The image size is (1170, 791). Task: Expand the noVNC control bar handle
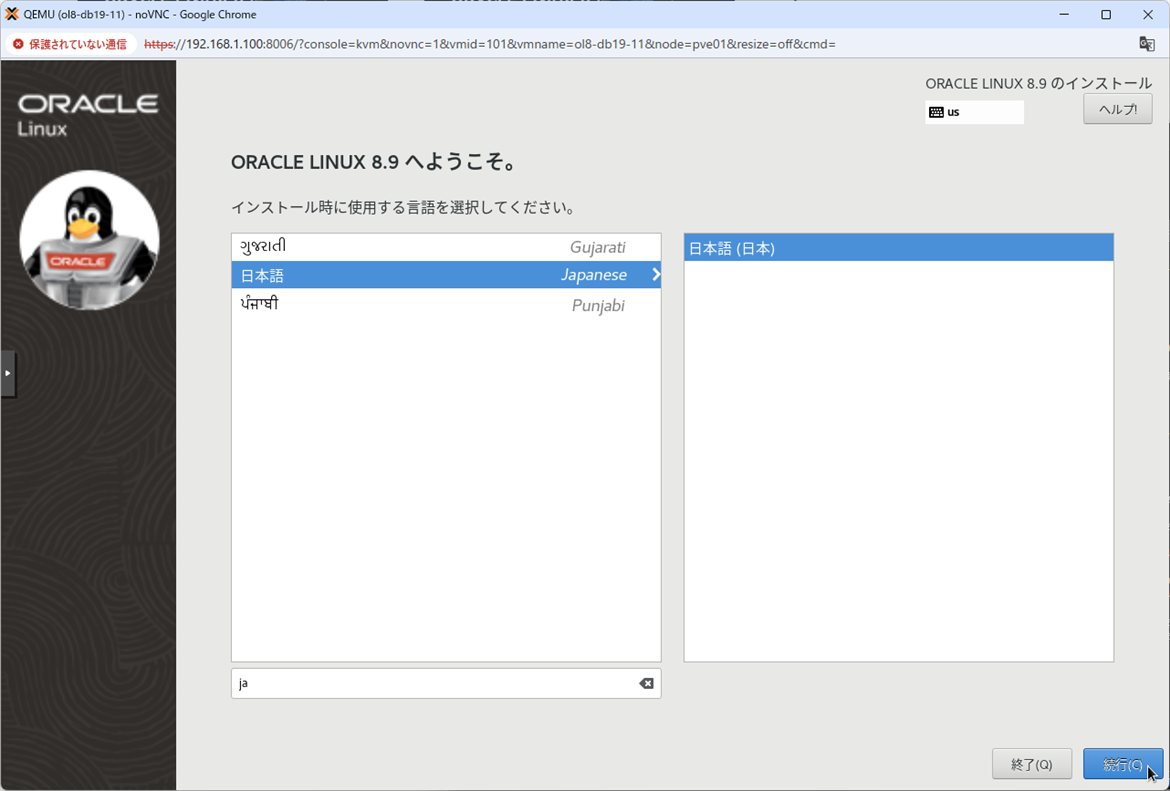[x=7, y=373]
